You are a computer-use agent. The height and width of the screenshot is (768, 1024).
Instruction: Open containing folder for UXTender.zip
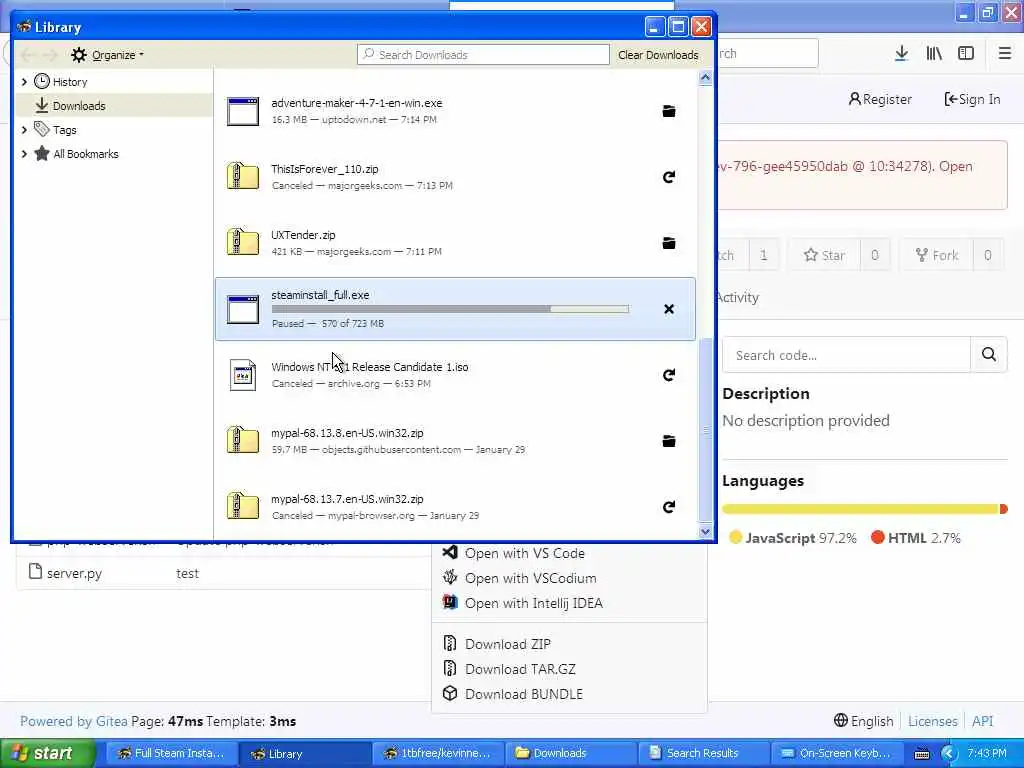click(x=668, y=243)
